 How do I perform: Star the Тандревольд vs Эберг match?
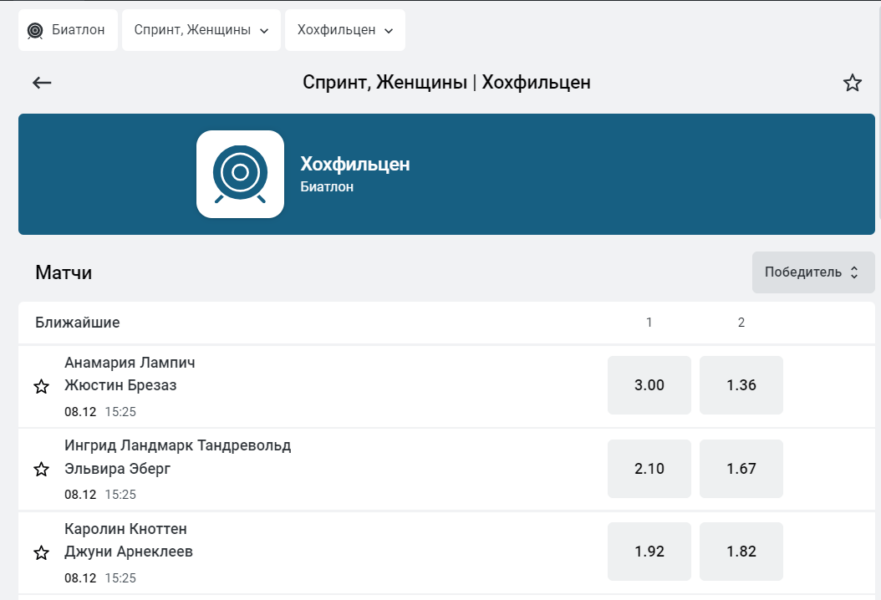(x=41, y=469)
